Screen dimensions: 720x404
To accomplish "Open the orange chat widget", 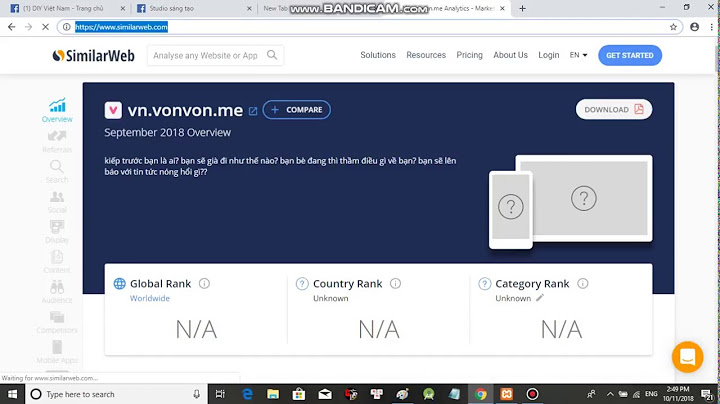I will pyautogui.click(x=687, y=357).
